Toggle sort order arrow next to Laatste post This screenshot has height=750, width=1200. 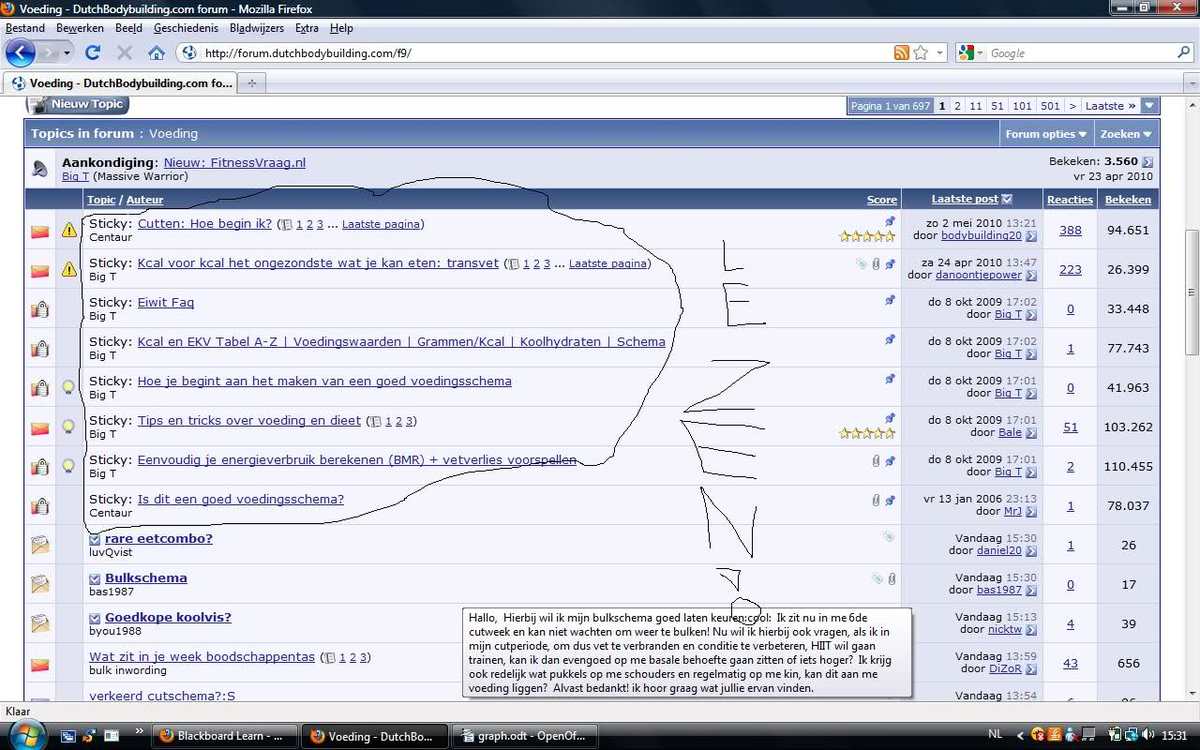pyautogui.click(x=1007, y=199)
